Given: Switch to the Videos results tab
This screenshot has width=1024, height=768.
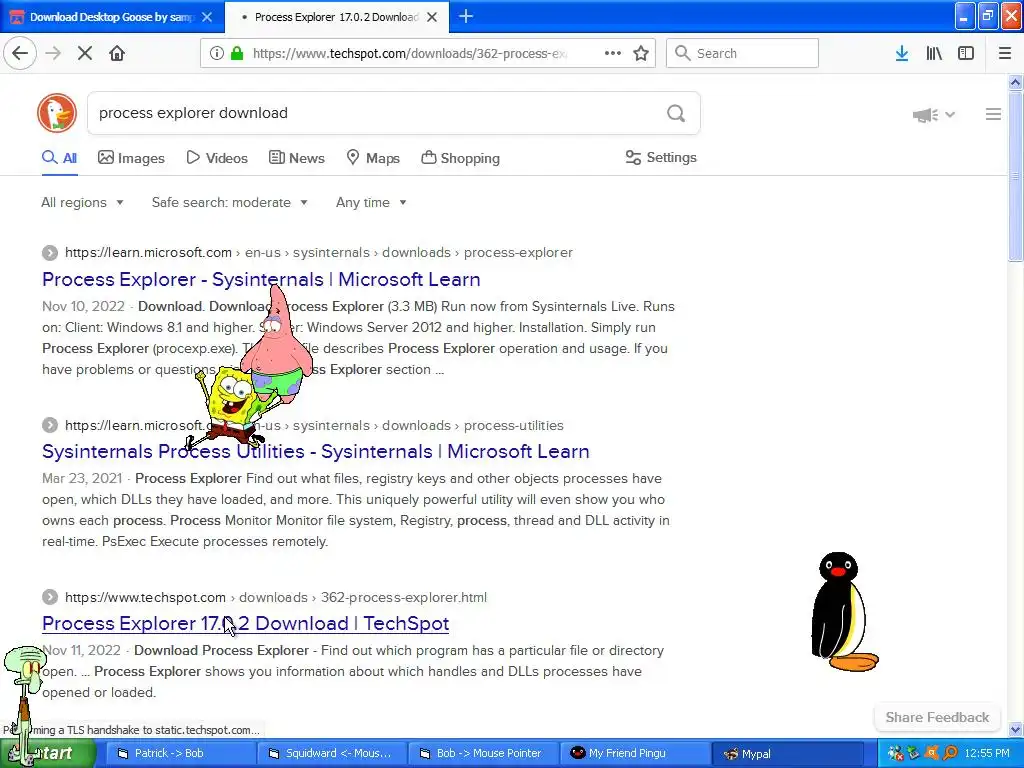Looking at the screenshot, I should (x=217, y=158).
